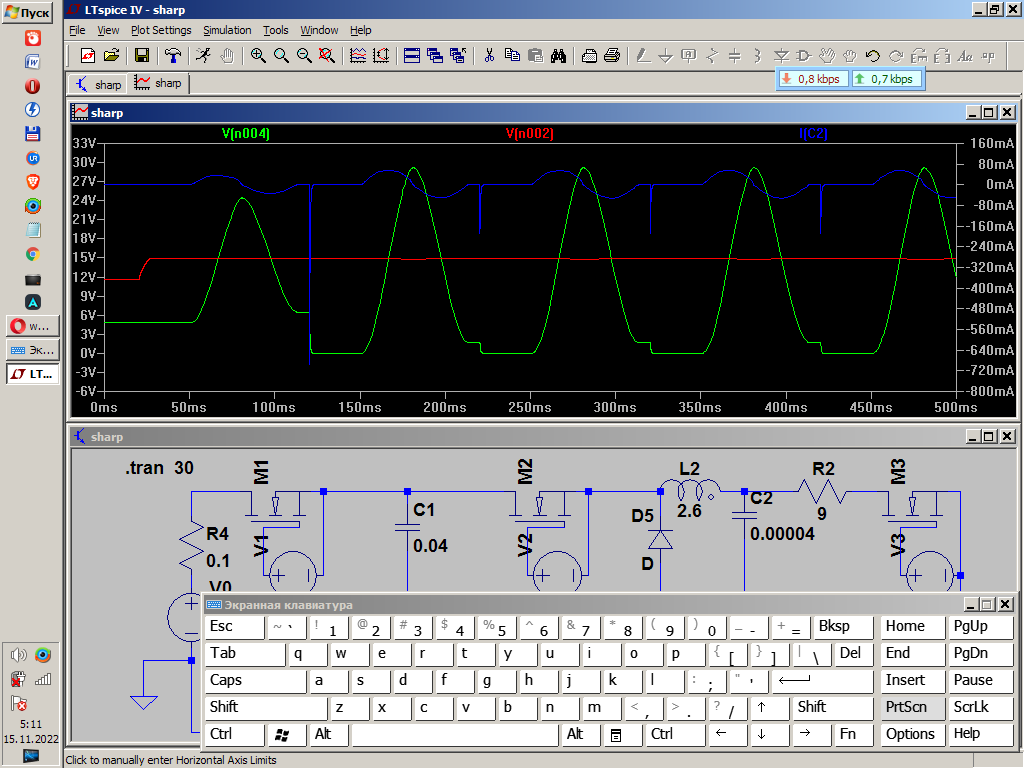The image size is (1024, 768).
Task: Click the Run simulation icon
Action: coord(203,55)
